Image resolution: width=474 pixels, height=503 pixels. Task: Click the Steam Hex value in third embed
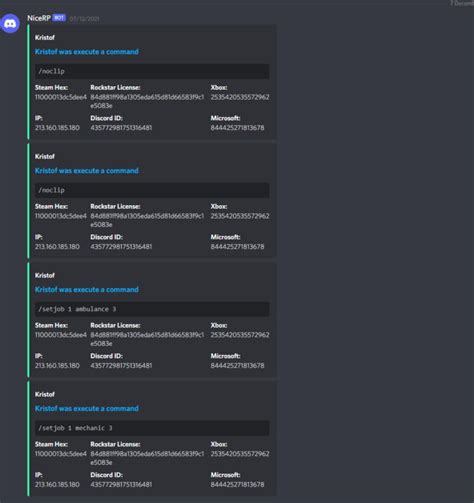pyautogui.click(x=61, y=335)
